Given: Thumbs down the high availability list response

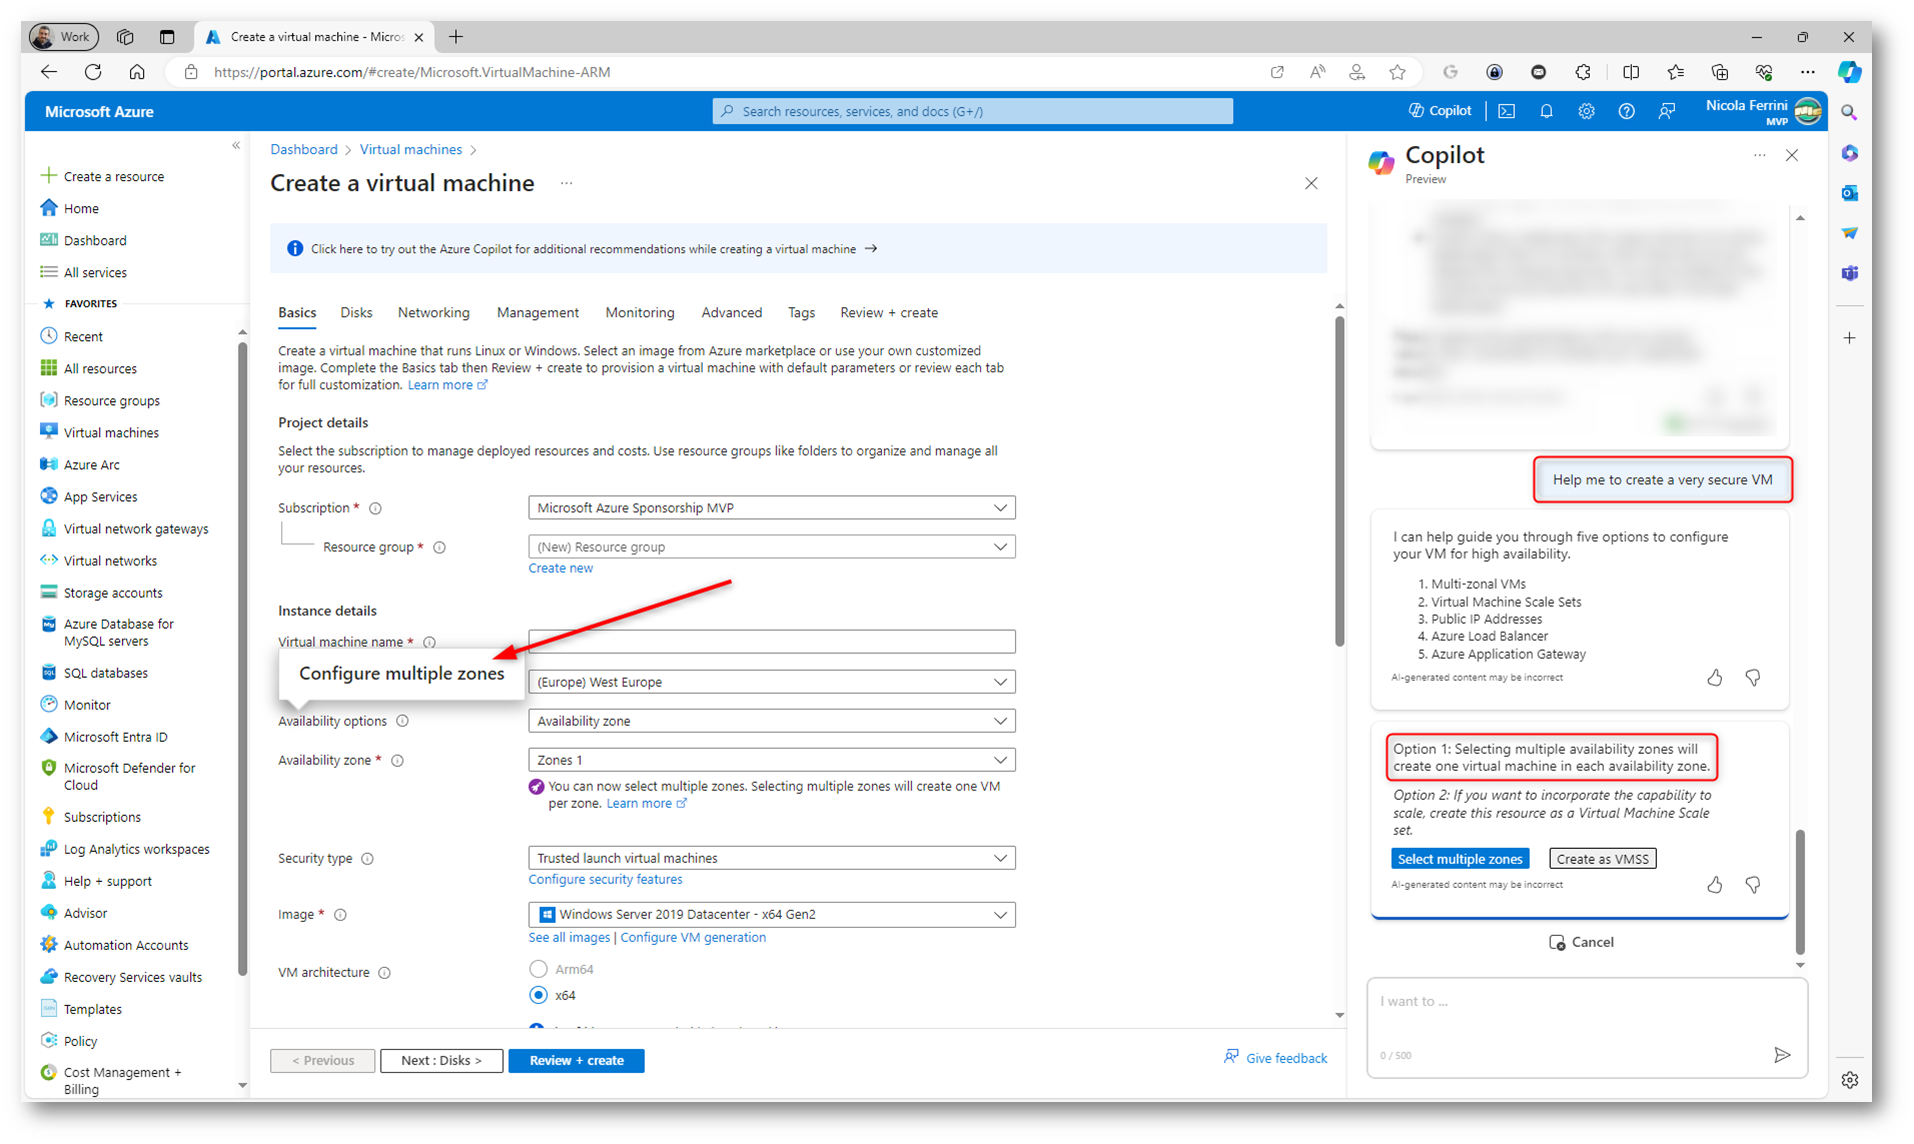Looking at the screenshot, I should point(1752,677).
